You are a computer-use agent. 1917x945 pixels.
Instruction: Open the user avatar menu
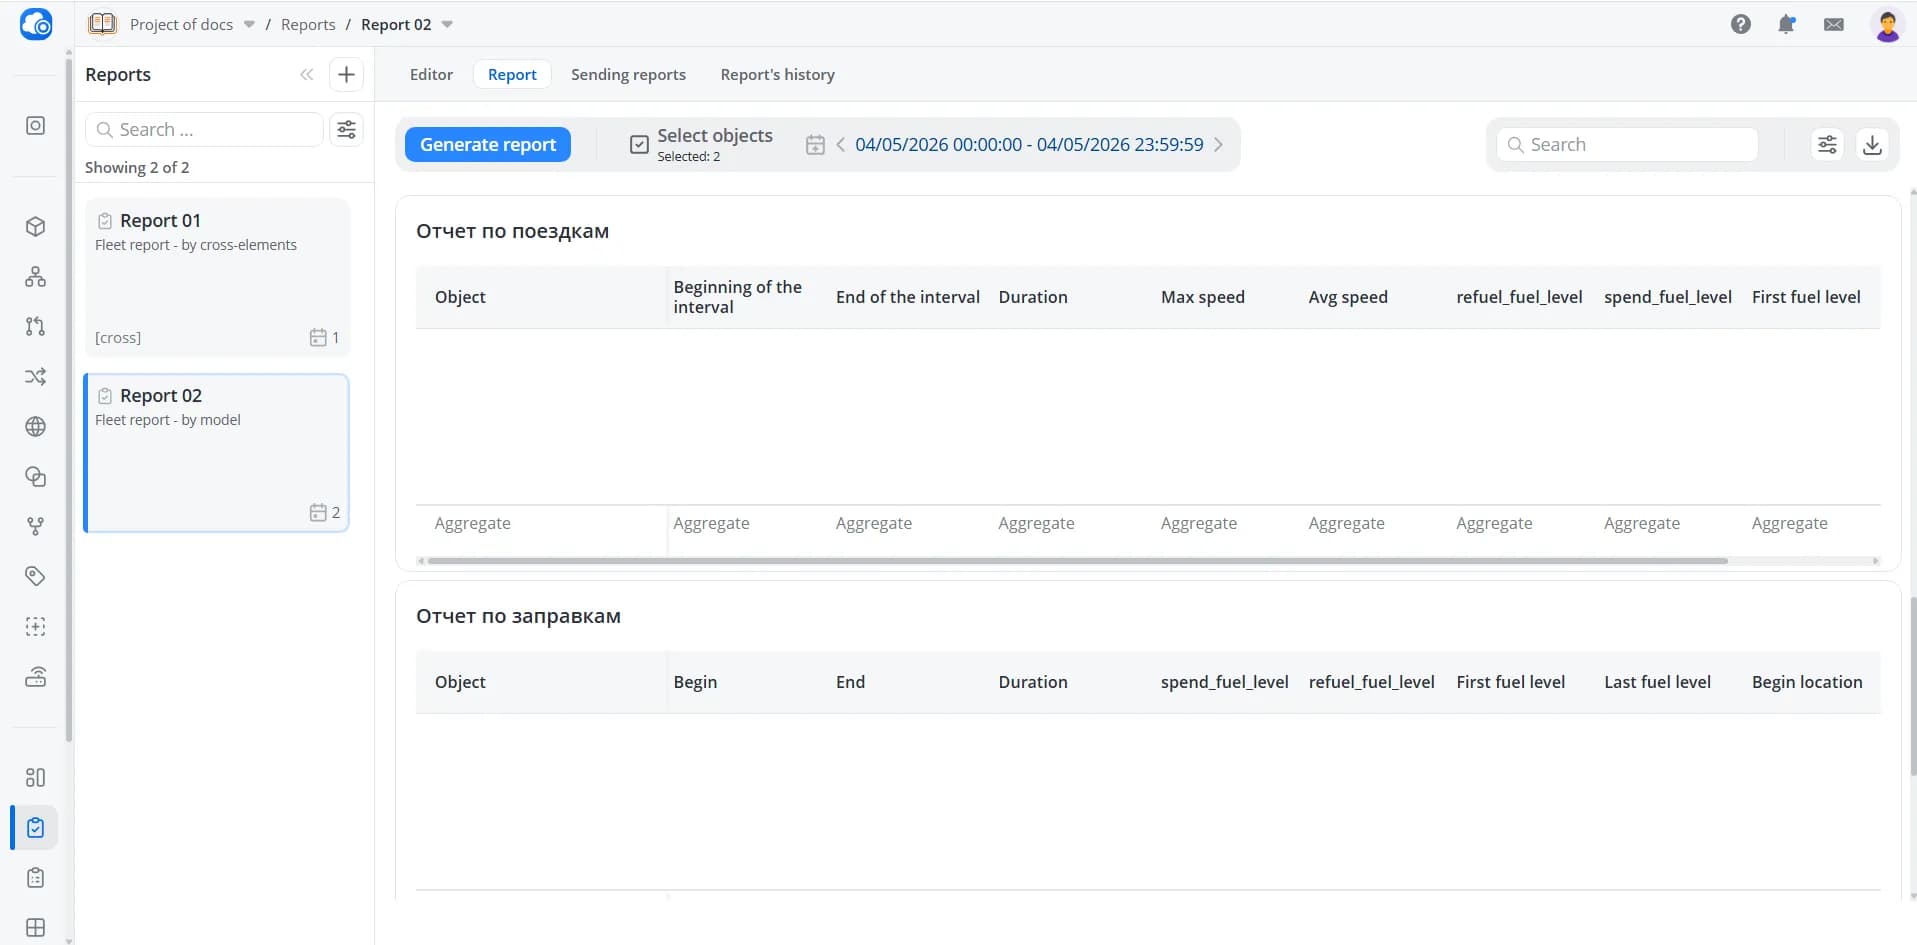pos(1887,25)
